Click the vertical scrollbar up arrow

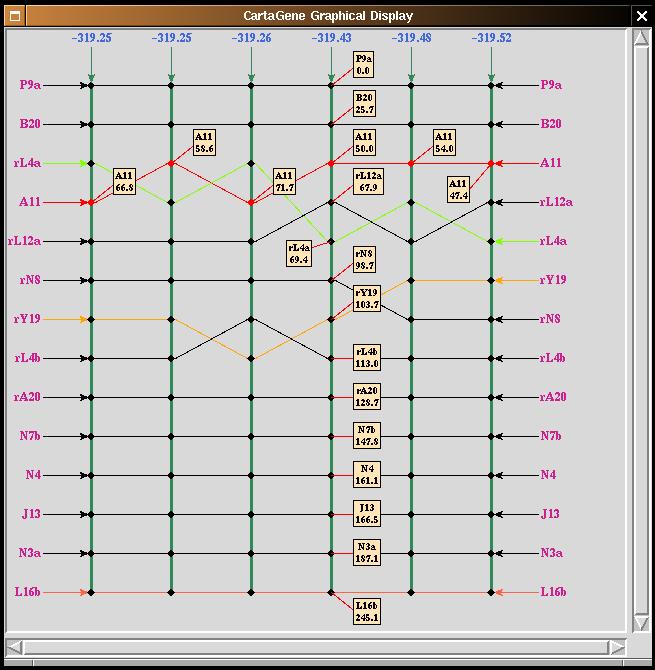point(641,38)
